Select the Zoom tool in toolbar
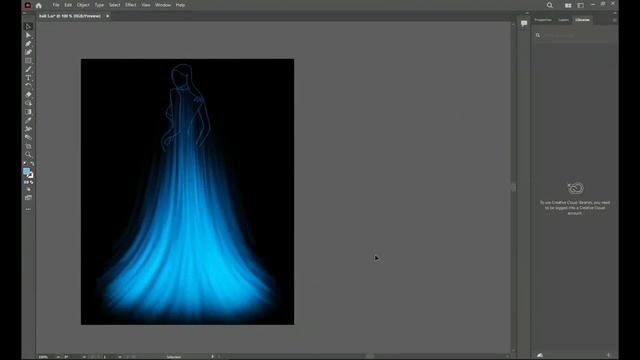 tap(28, 154)
